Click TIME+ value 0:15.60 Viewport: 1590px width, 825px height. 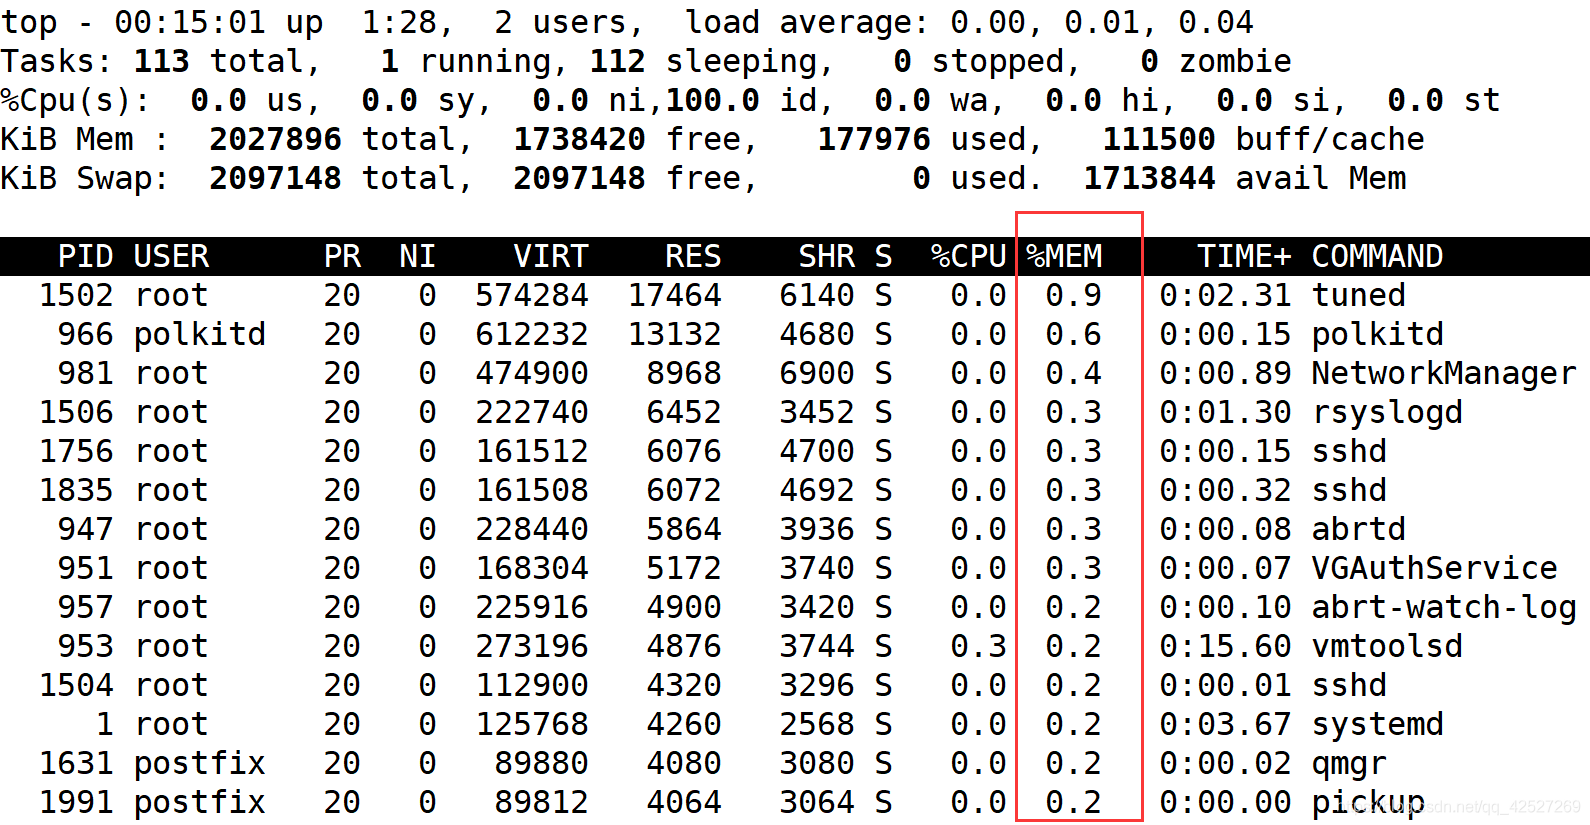tap(1226, 647)
